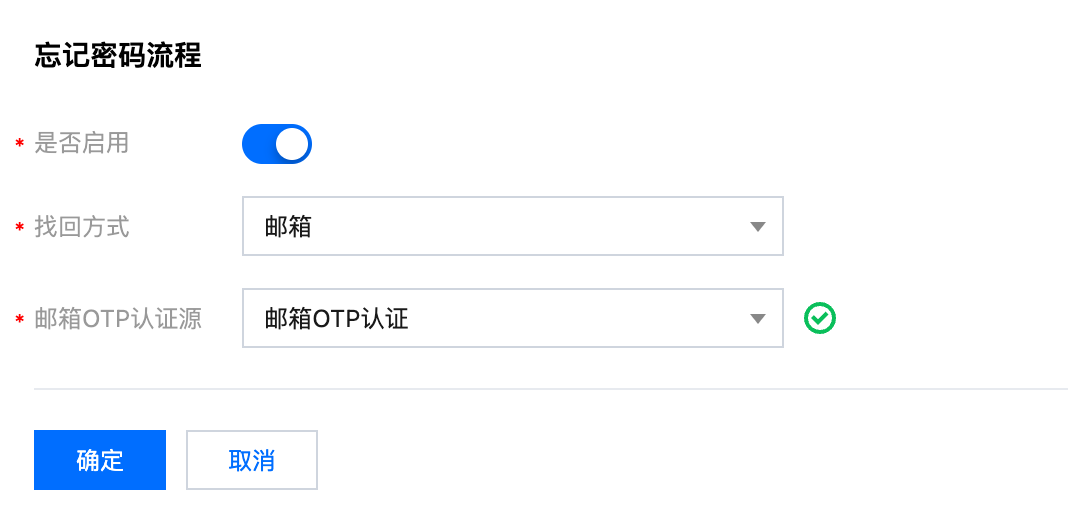
Task: Click the white knob of the enable switch
Action: coord(292,144)
